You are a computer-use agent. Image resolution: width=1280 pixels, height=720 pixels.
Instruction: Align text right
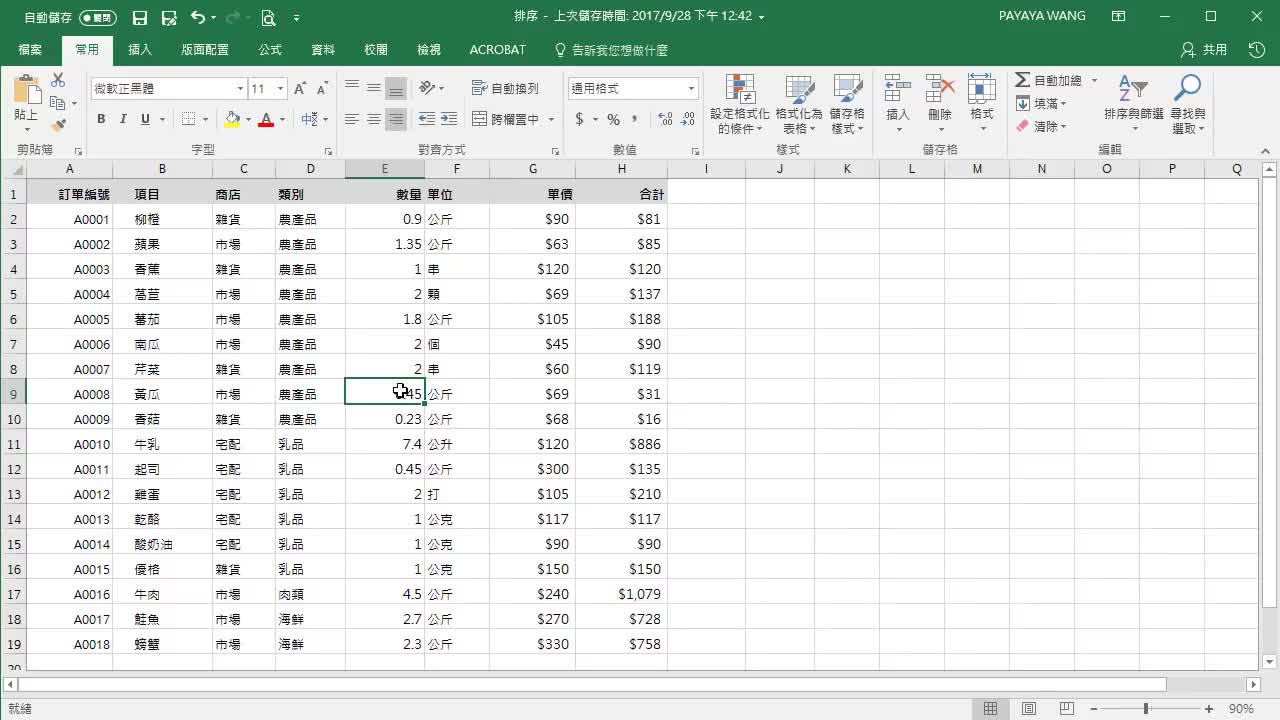pyautogui.click(x=396, y=119)
